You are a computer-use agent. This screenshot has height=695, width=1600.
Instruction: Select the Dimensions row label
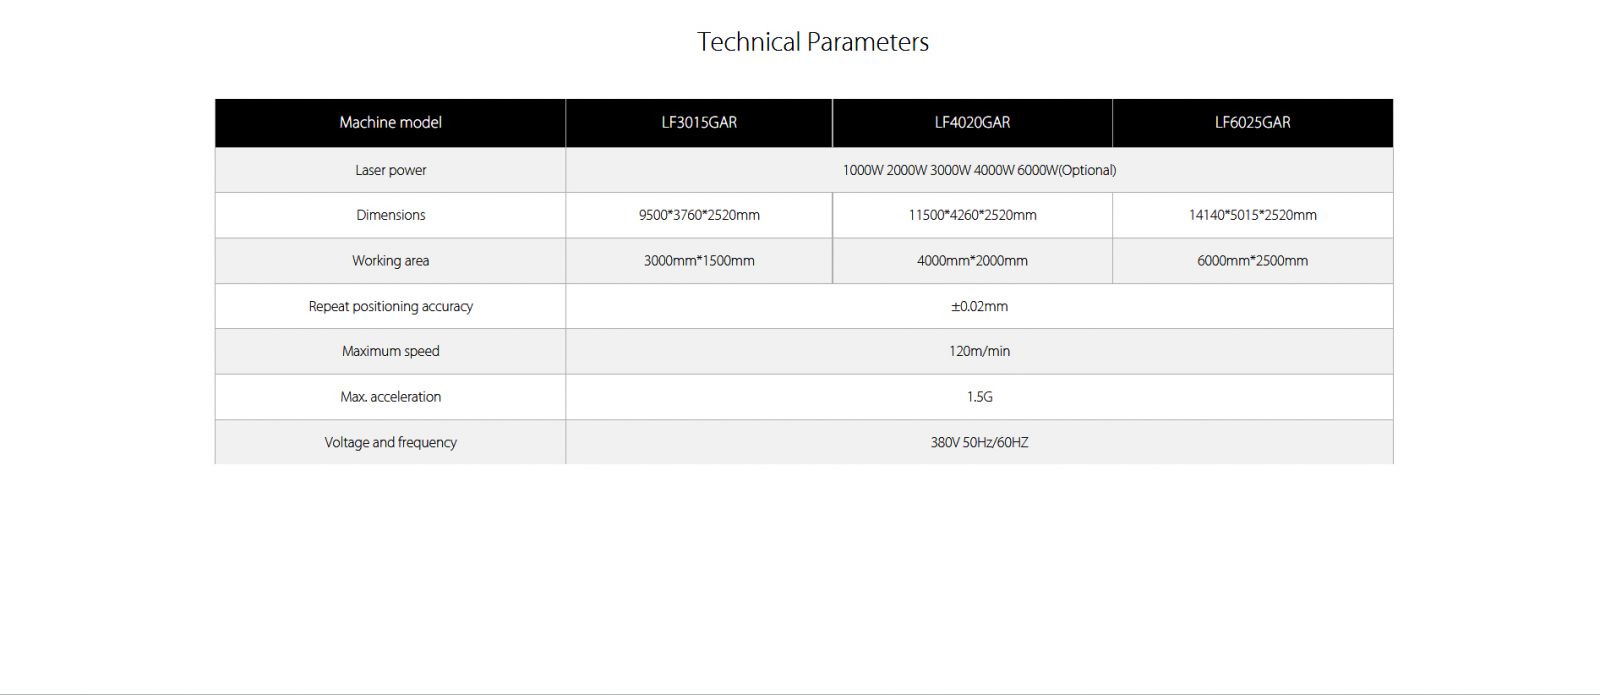[390, 215]
